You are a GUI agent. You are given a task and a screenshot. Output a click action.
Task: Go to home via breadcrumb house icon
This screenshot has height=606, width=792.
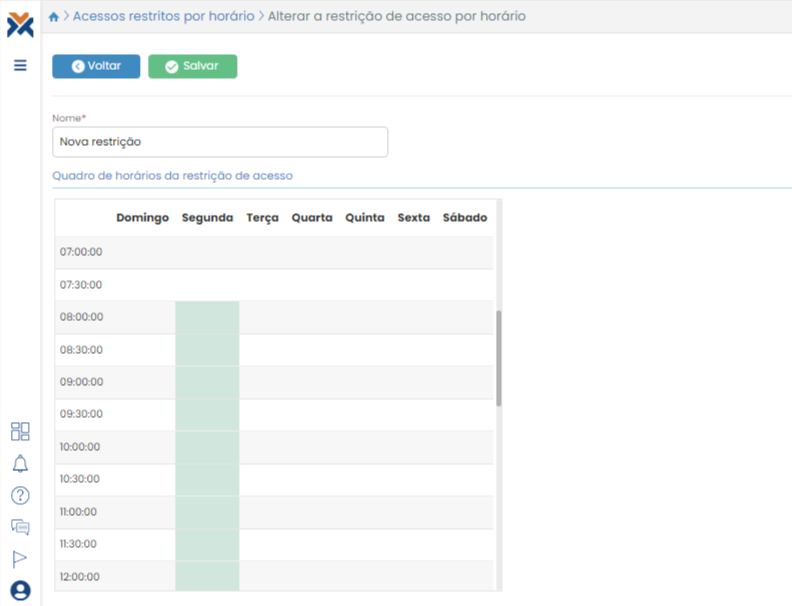(54, 17)
